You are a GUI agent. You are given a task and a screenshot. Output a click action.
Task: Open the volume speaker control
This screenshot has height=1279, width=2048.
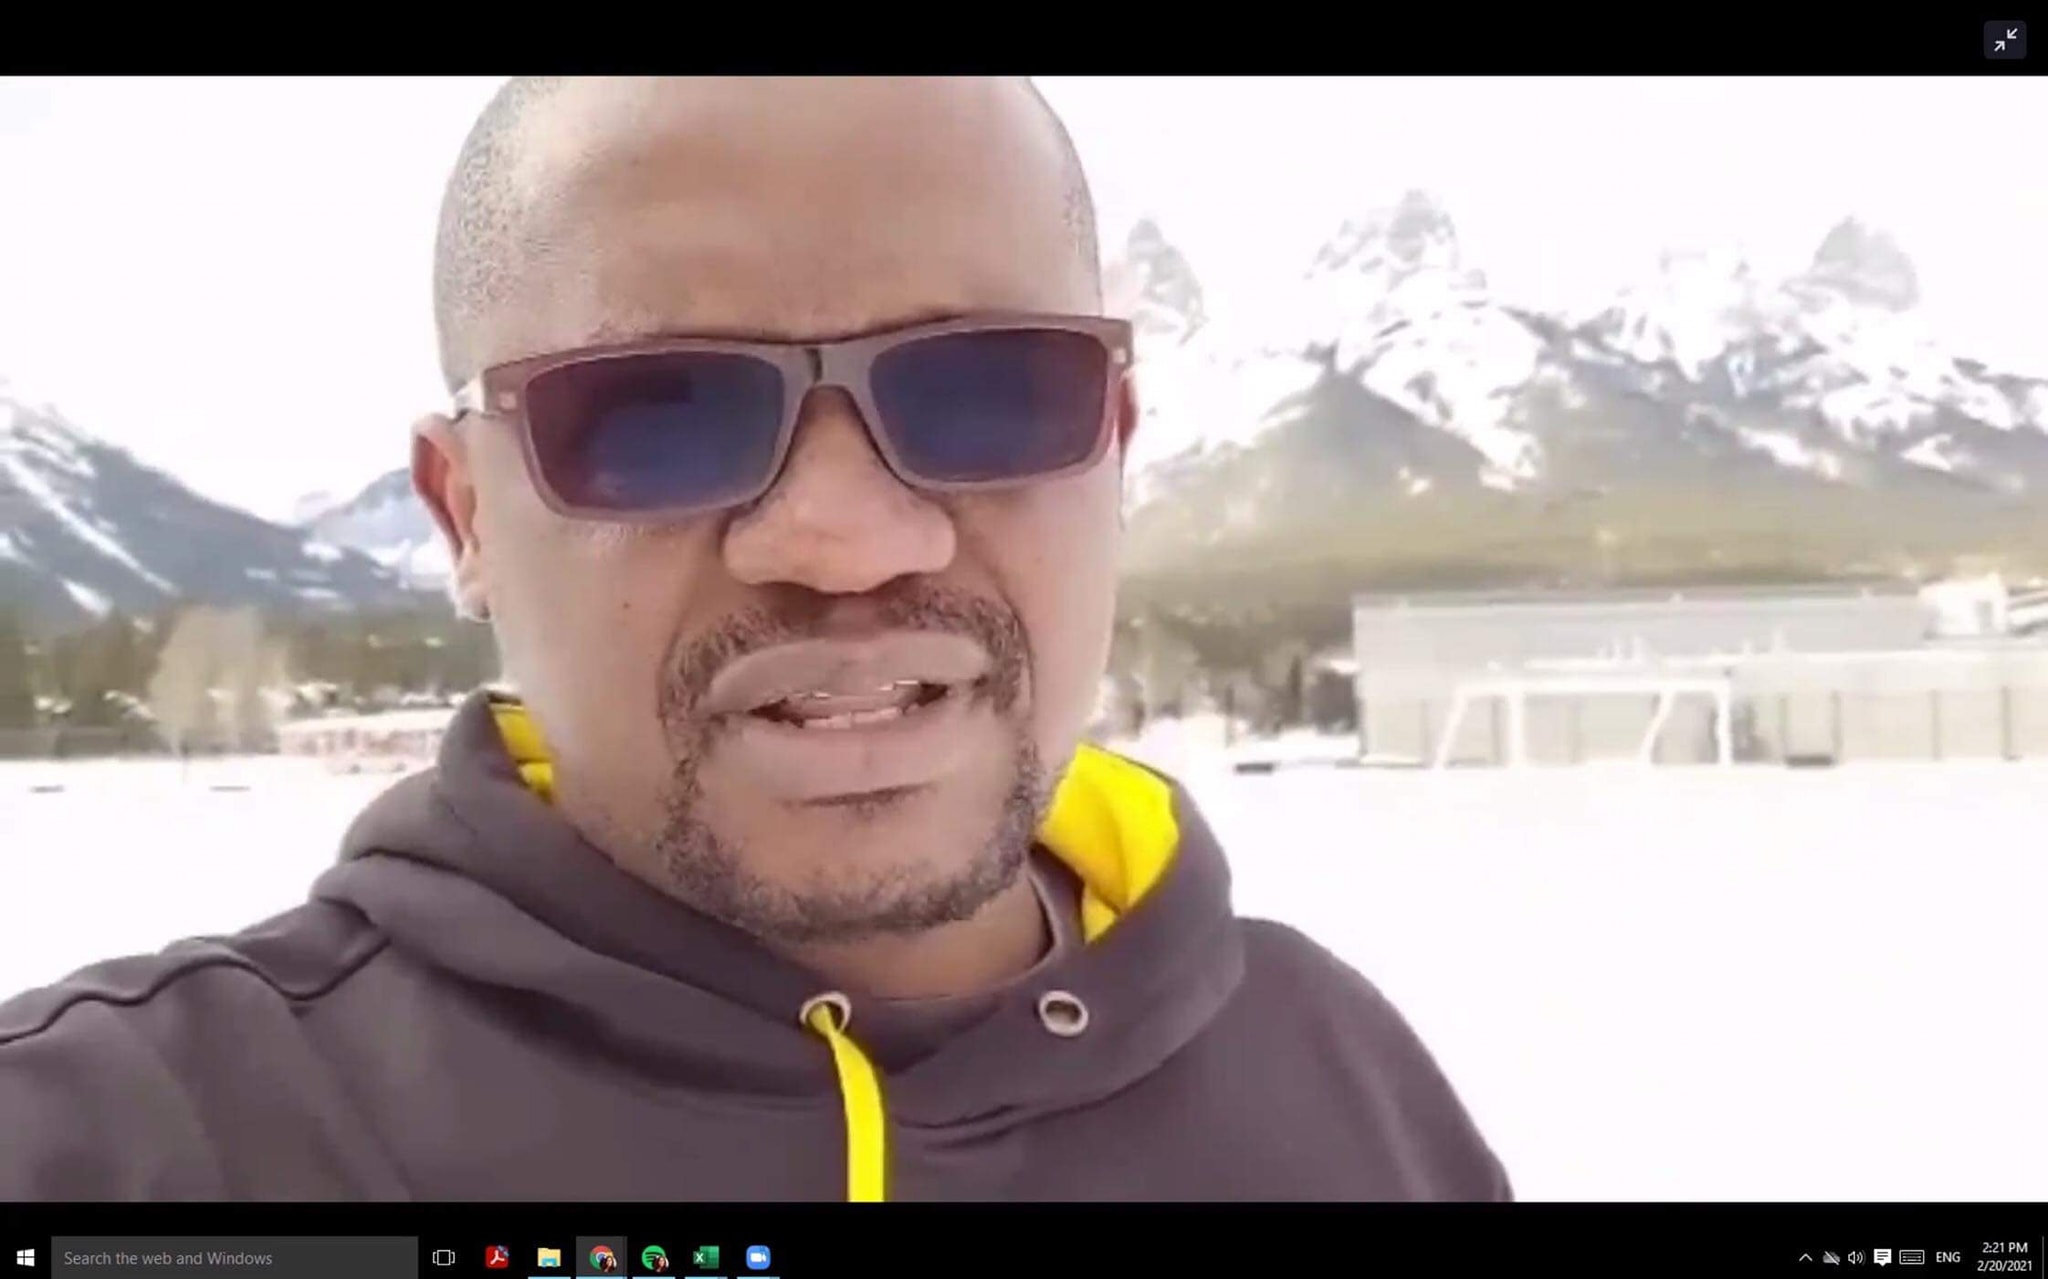point(1856,1257)
